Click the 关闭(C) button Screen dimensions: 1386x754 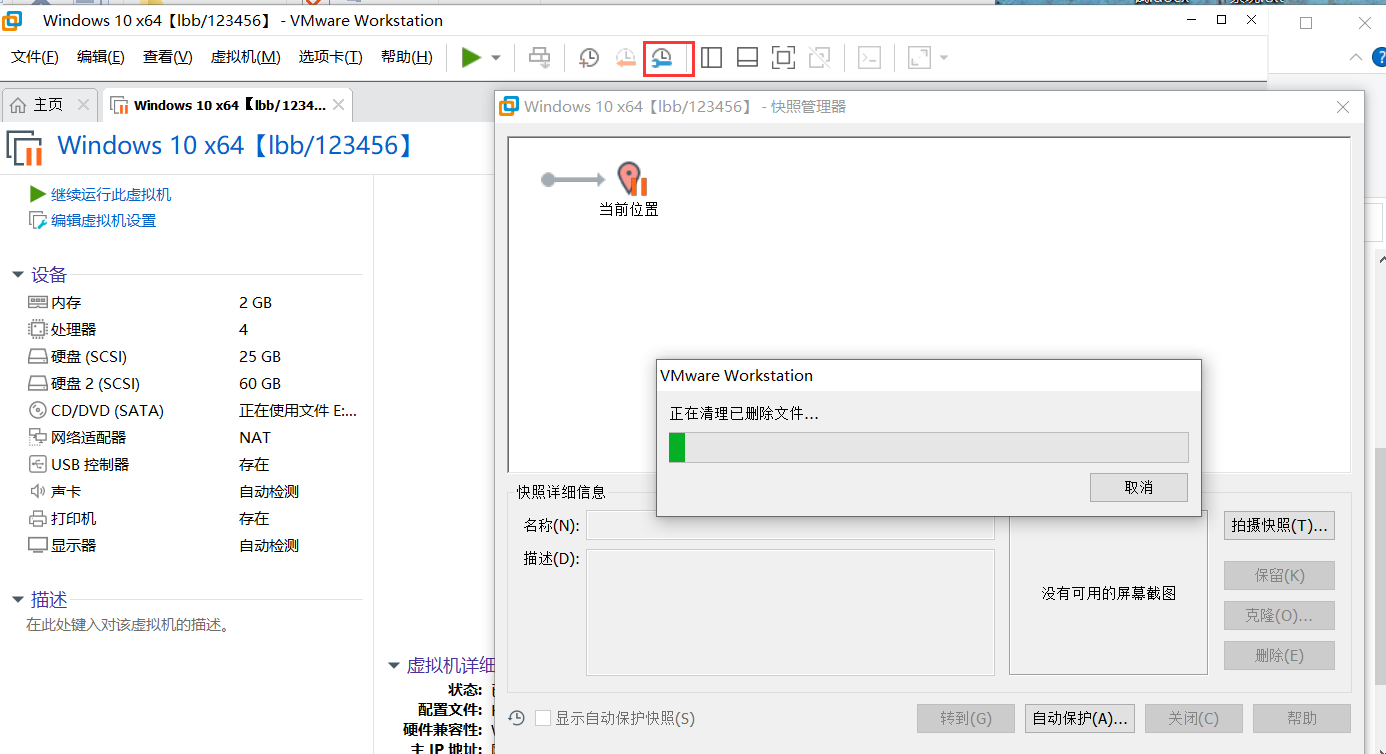pos(1194,718)
